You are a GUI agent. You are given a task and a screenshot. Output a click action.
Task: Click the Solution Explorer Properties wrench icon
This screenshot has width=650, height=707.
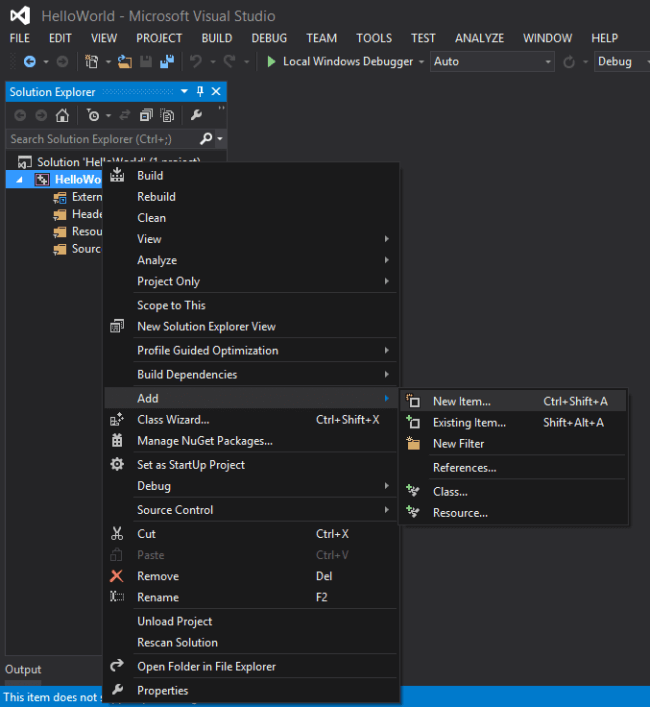tap(196, 115)
